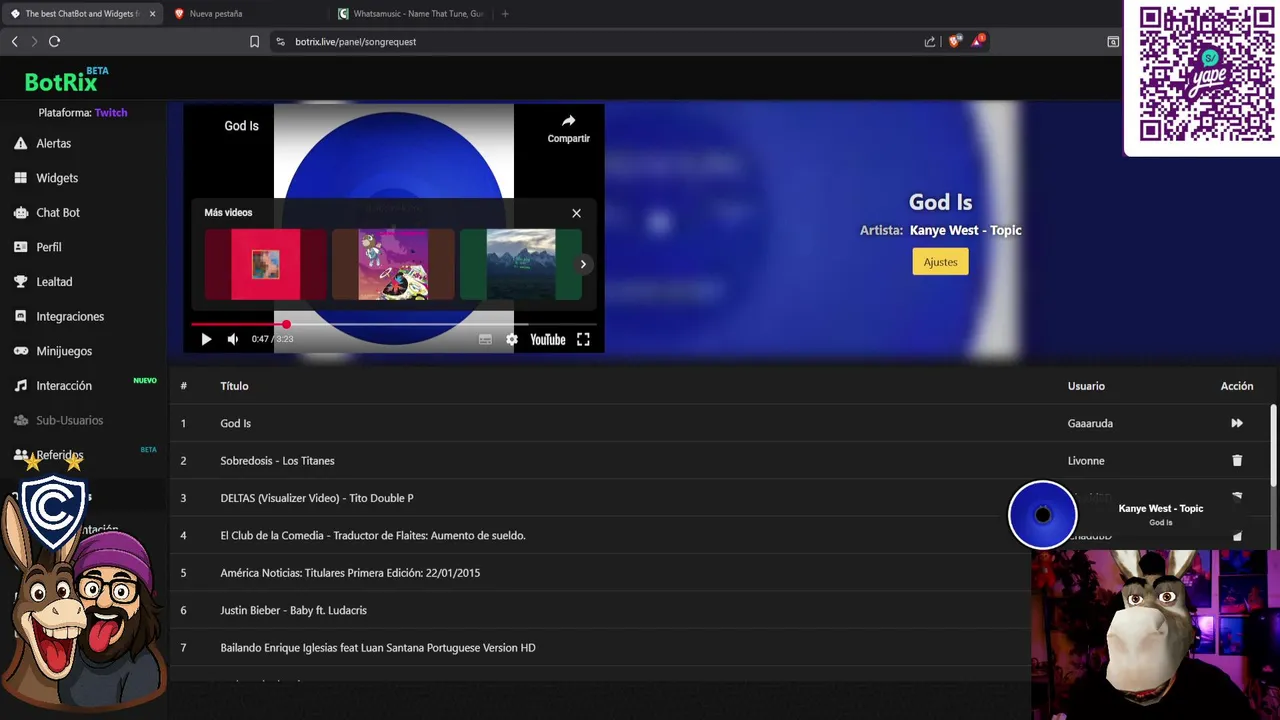The image size is (1280, 720).
Task: Switch to Whatsamusic browser tab
Action: 410,14
